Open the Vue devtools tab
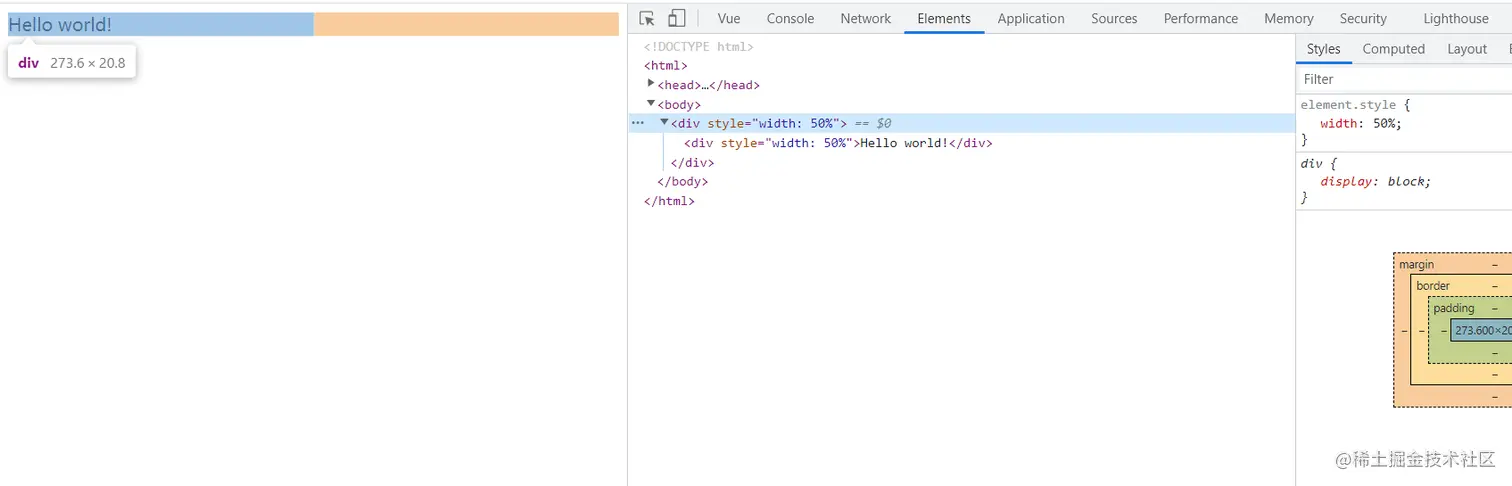 729,18
